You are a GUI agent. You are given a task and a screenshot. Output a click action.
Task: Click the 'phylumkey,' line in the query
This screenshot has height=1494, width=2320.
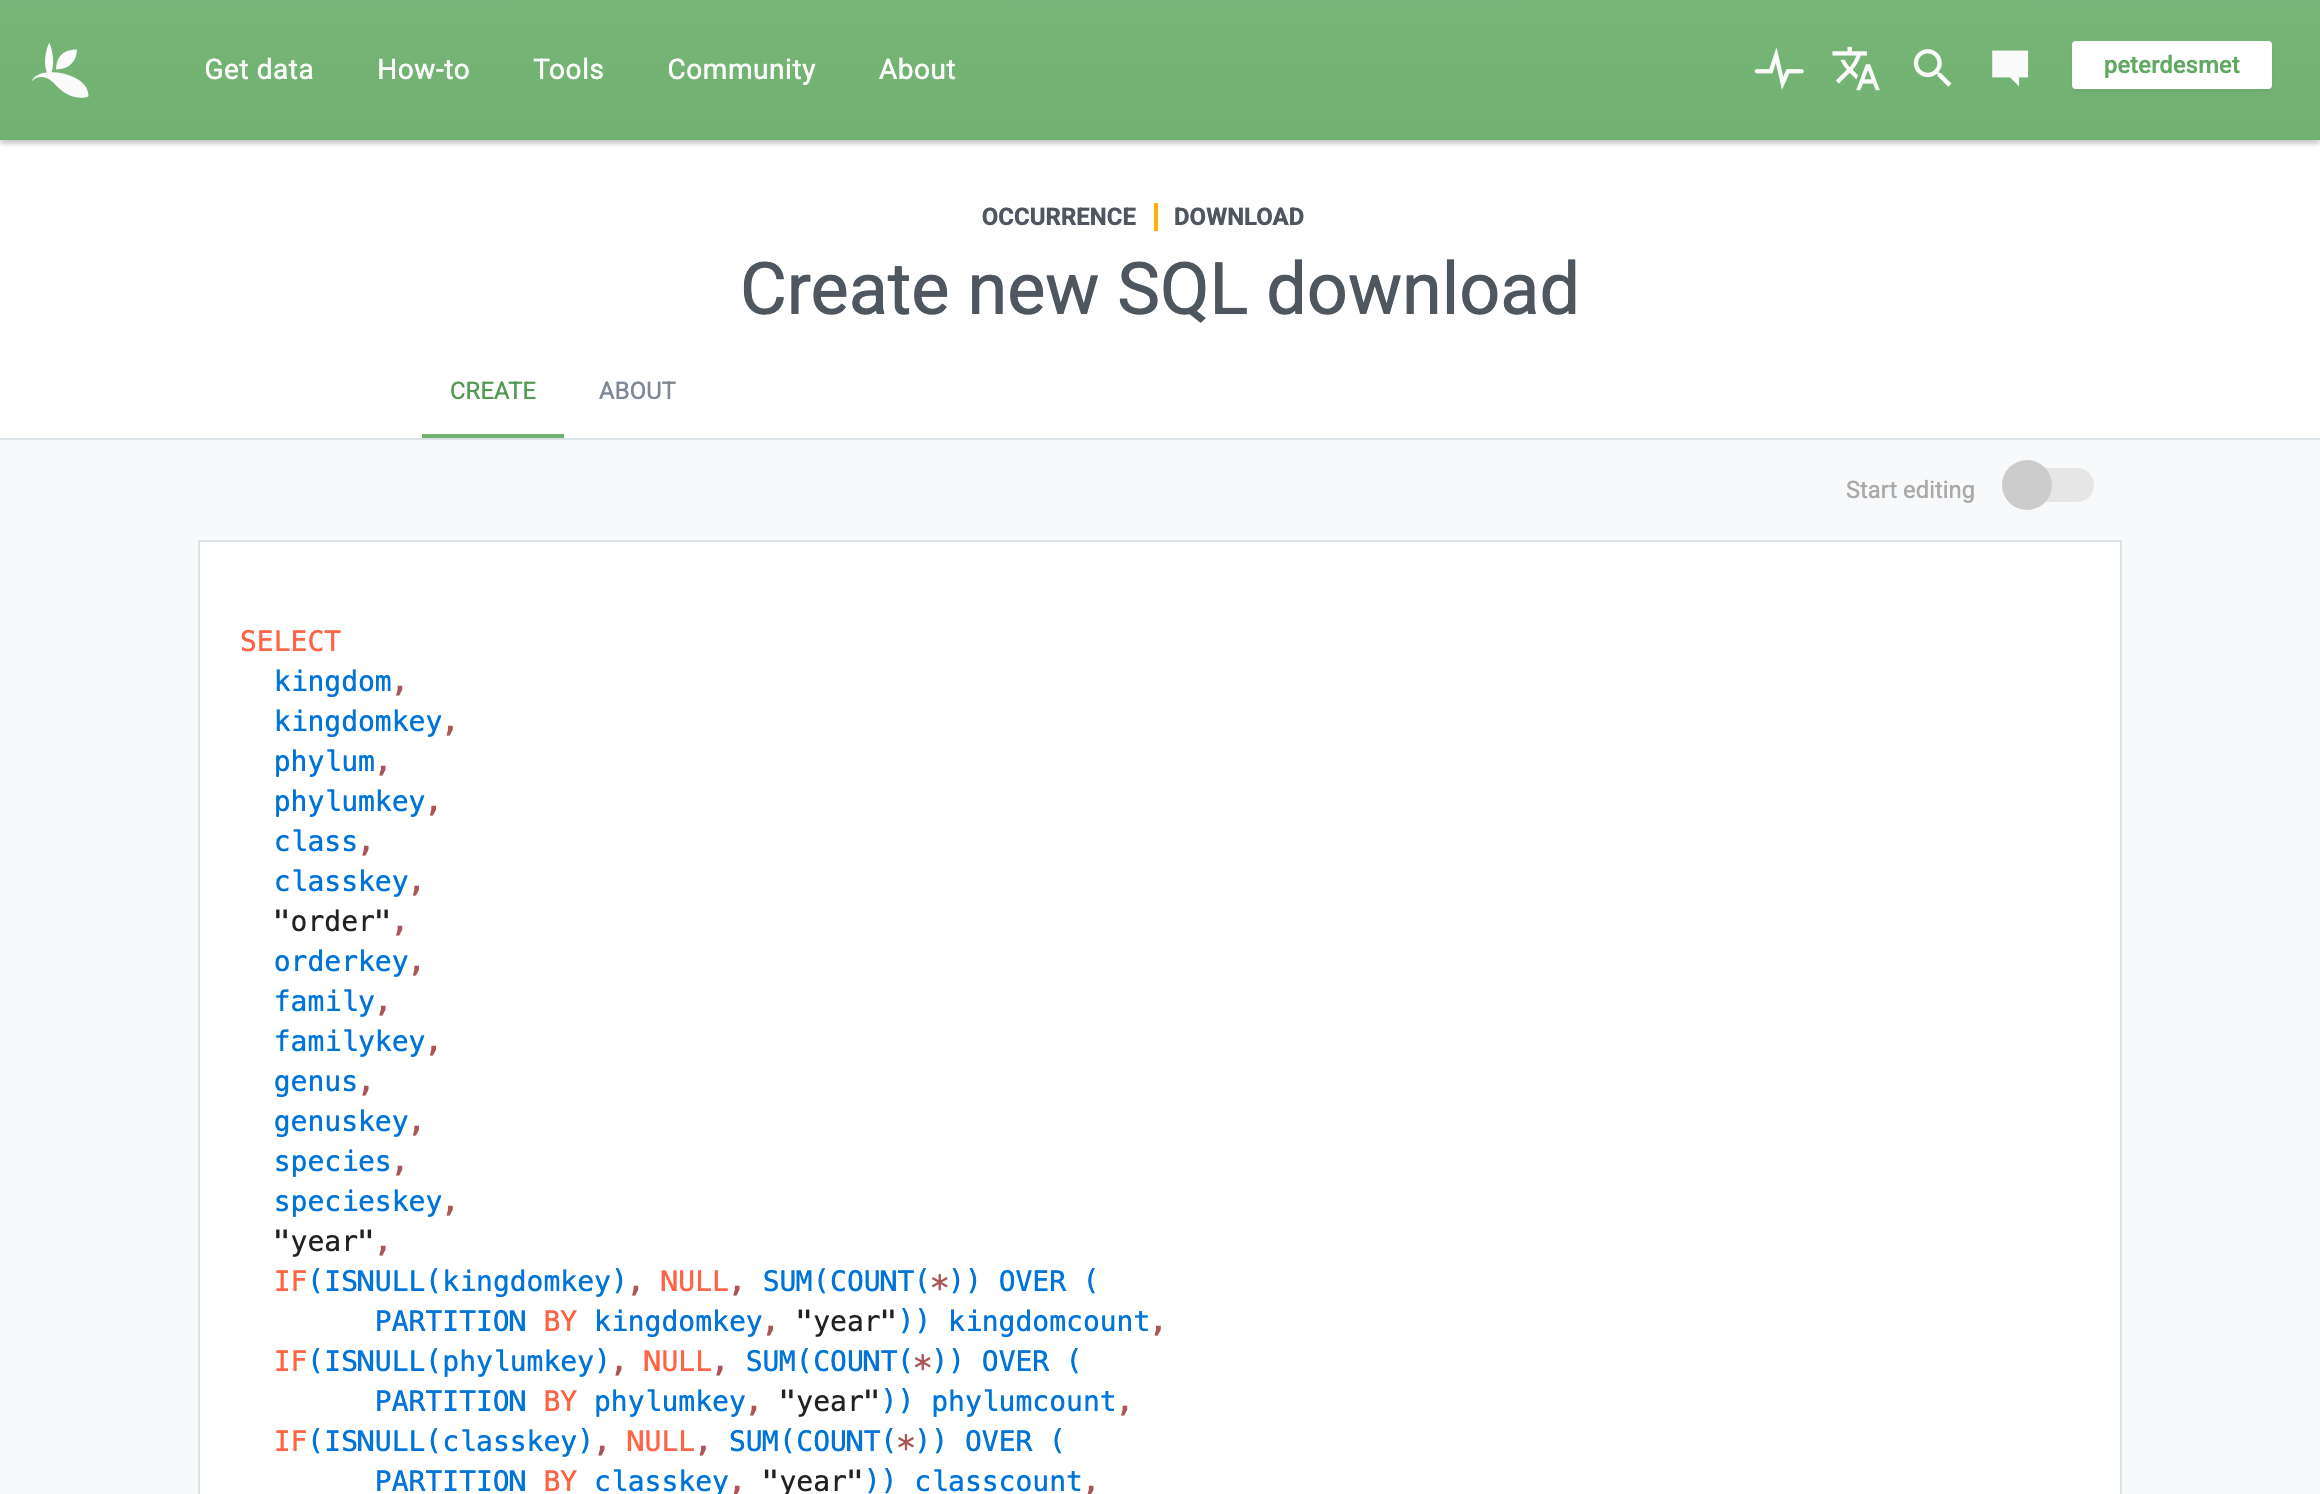[x=357, y=802]
